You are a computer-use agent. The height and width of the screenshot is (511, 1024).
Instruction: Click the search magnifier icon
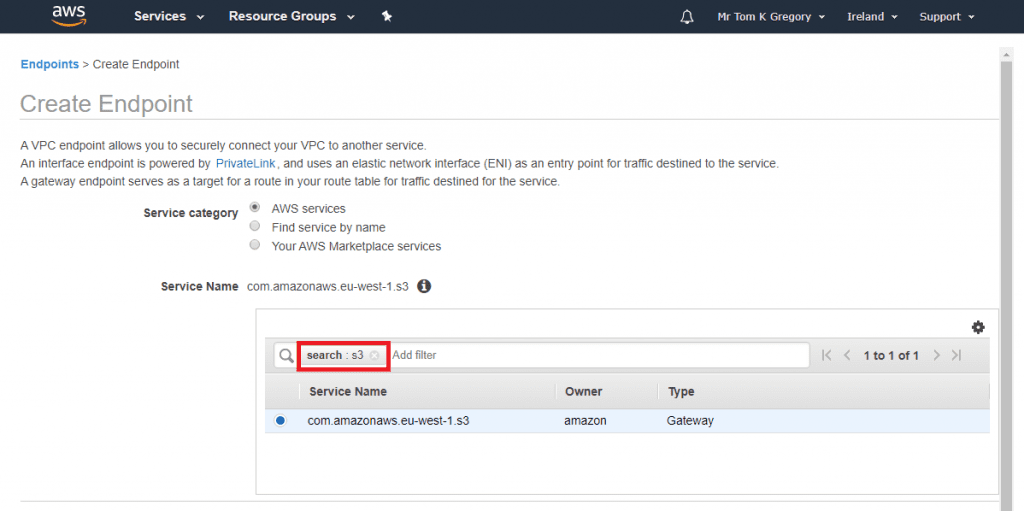pyautogui.click(x=287, y=355)
